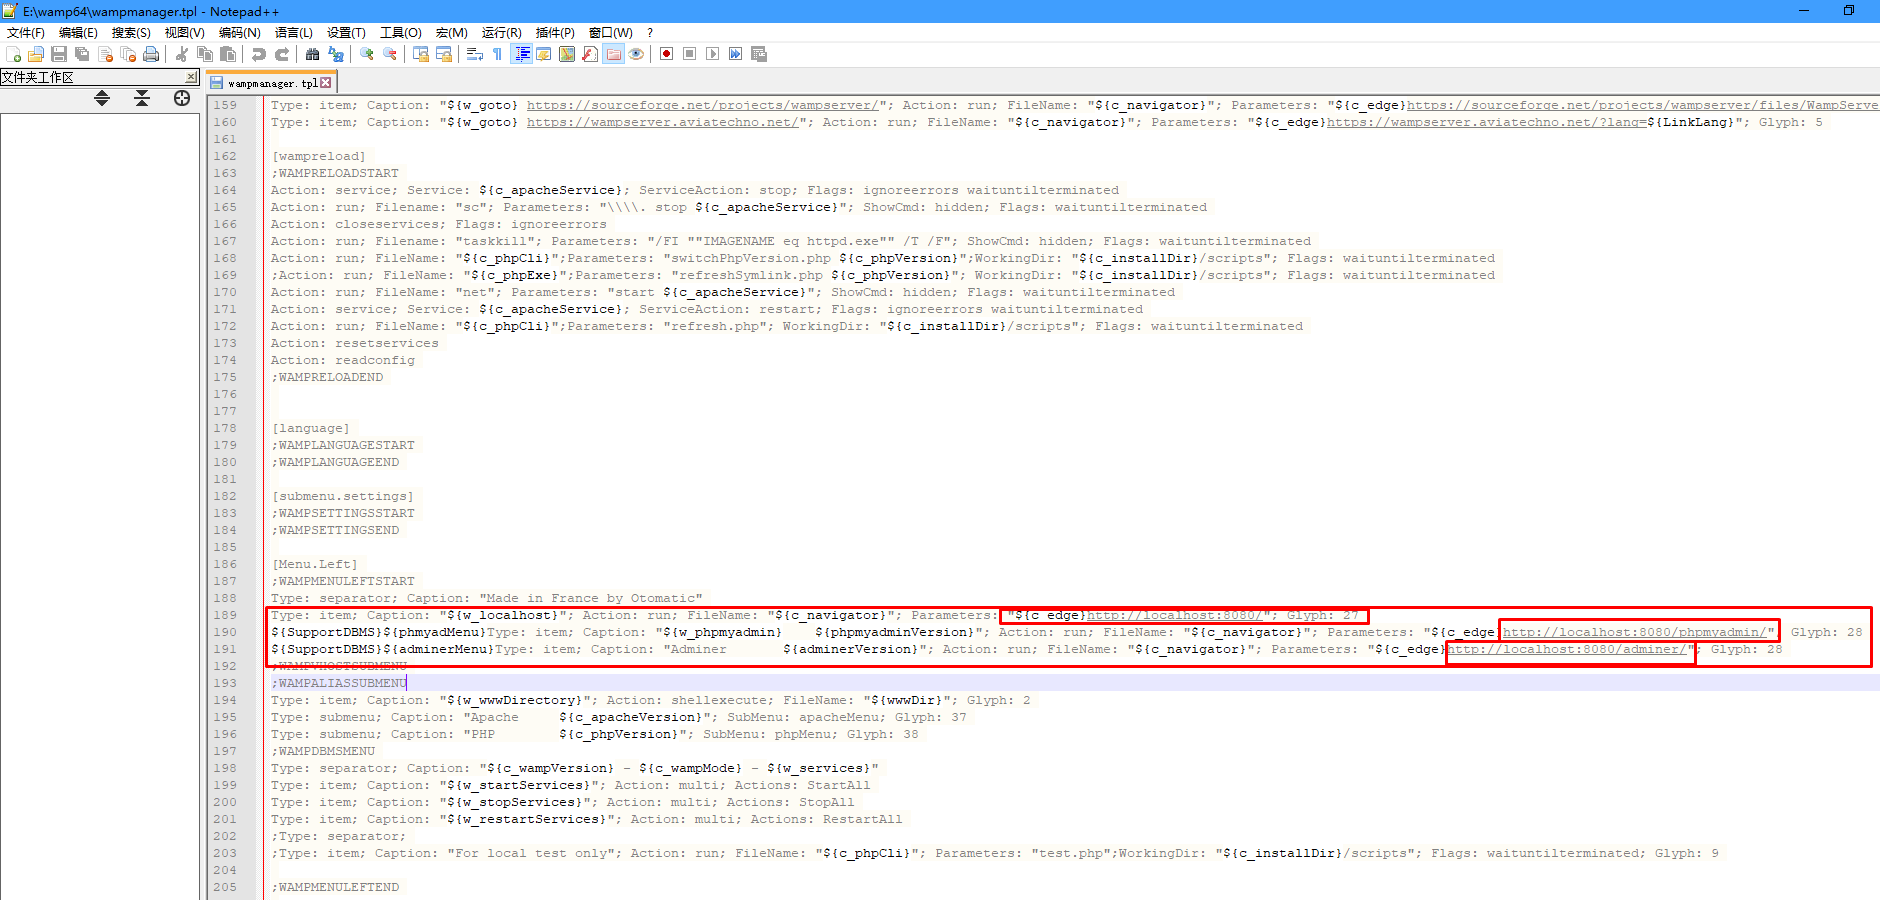The width and height of the screenshot is (1880, 900).
Task: Click the Save All toolbar icon
Action: coord(82,54)
